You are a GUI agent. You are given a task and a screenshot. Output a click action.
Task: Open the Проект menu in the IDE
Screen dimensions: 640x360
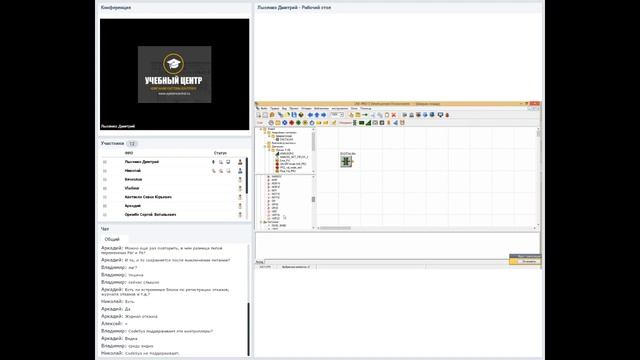click(294, 109)
